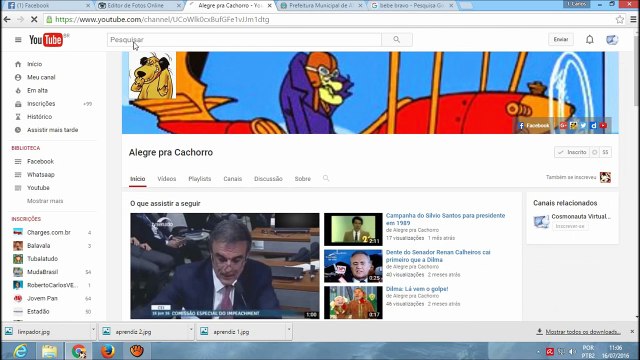Open Cosmonauta Virtual related channel
Image resolution: width=640 pixels, height=360 pixels.
581,216
